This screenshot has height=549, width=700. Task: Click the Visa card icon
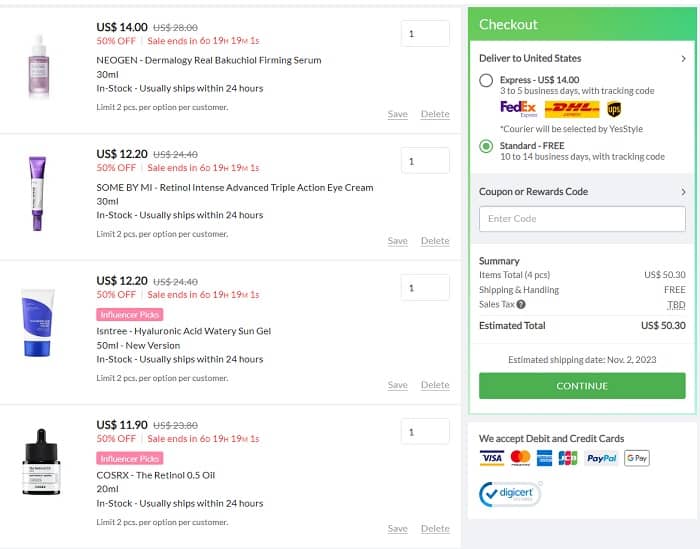(491, 458)
